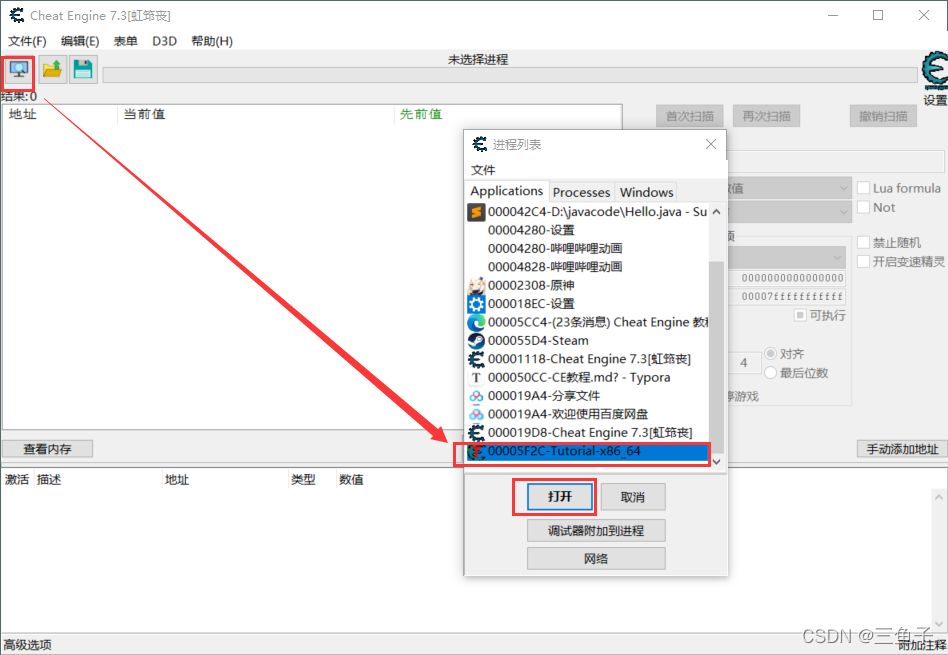Click the 描述 column header in address table
Image resolution: width=948 pixels, height=655 pixels.
pyautogui.click(x=49, y=480)
